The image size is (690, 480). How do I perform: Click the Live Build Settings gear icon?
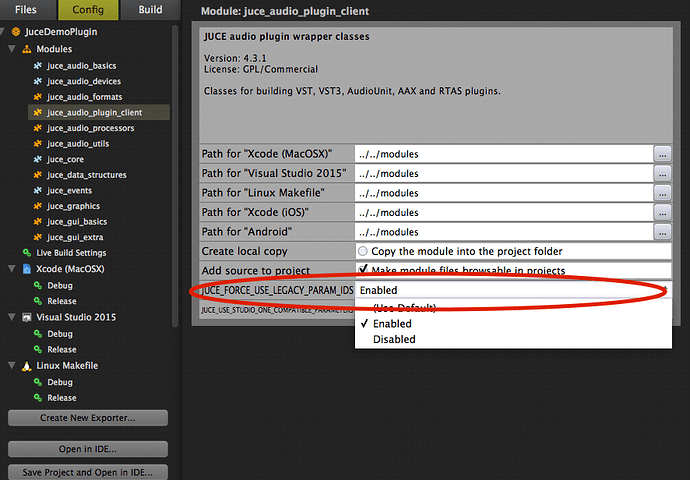pos(27,253)
